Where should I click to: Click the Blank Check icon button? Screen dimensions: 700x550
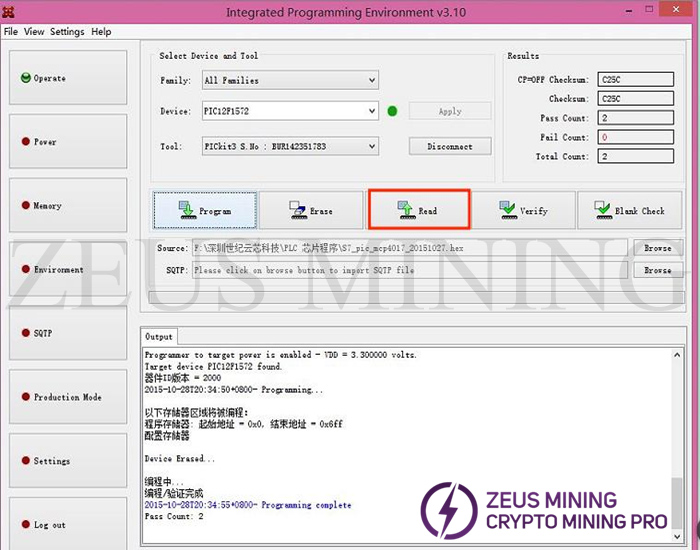629,211
